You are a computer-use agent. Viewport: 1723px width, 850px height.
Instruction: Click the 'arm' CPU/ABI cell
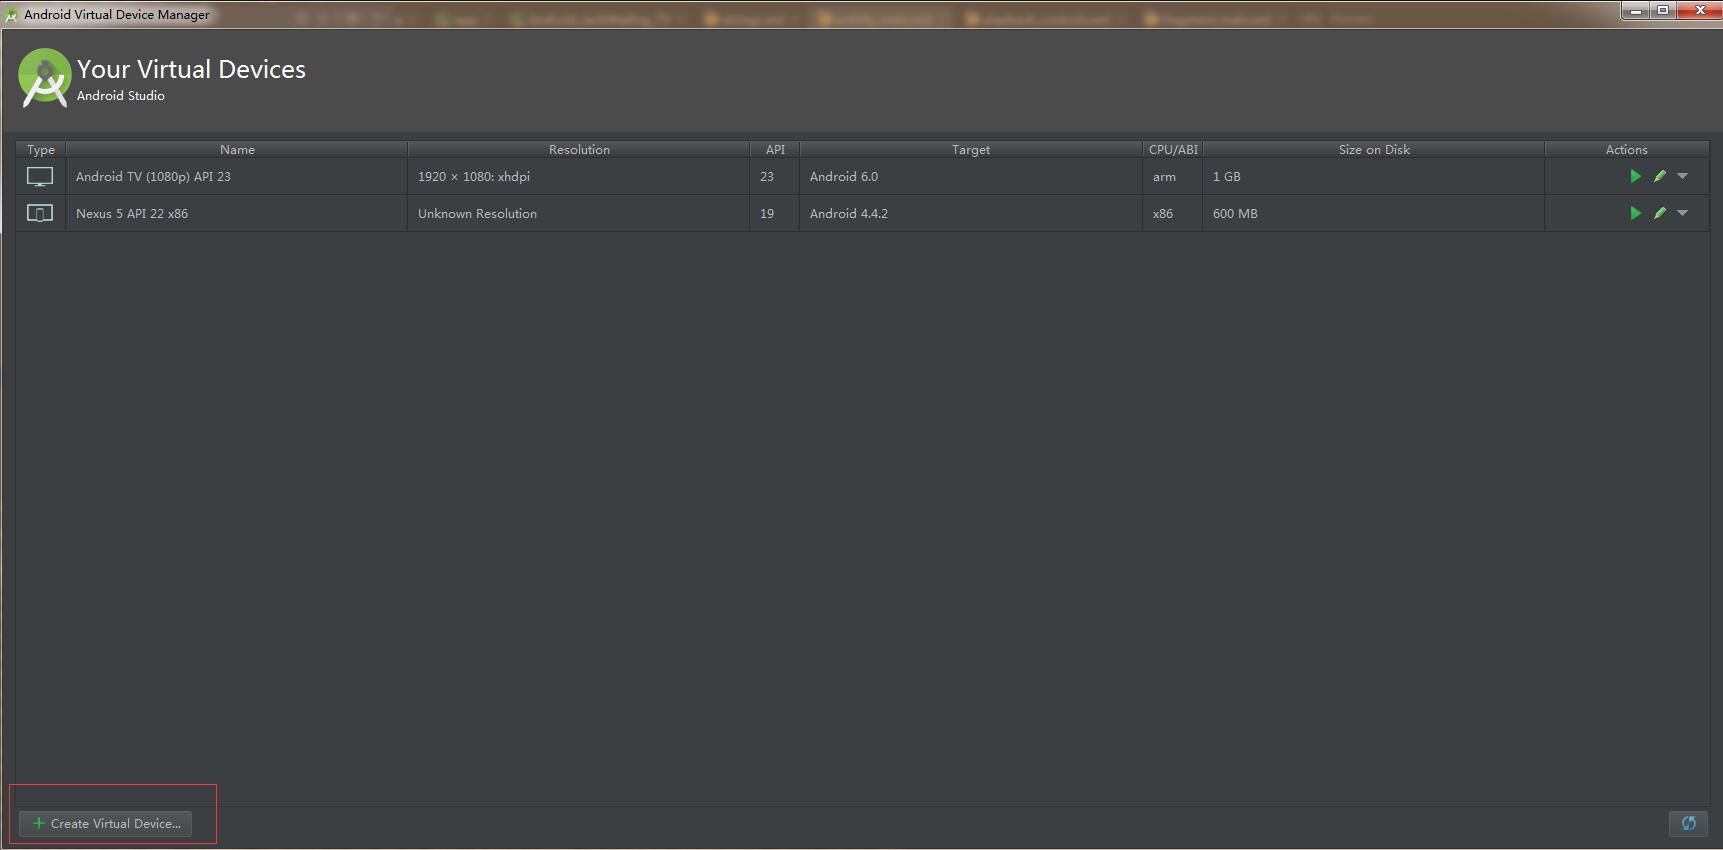point(1173,176)
